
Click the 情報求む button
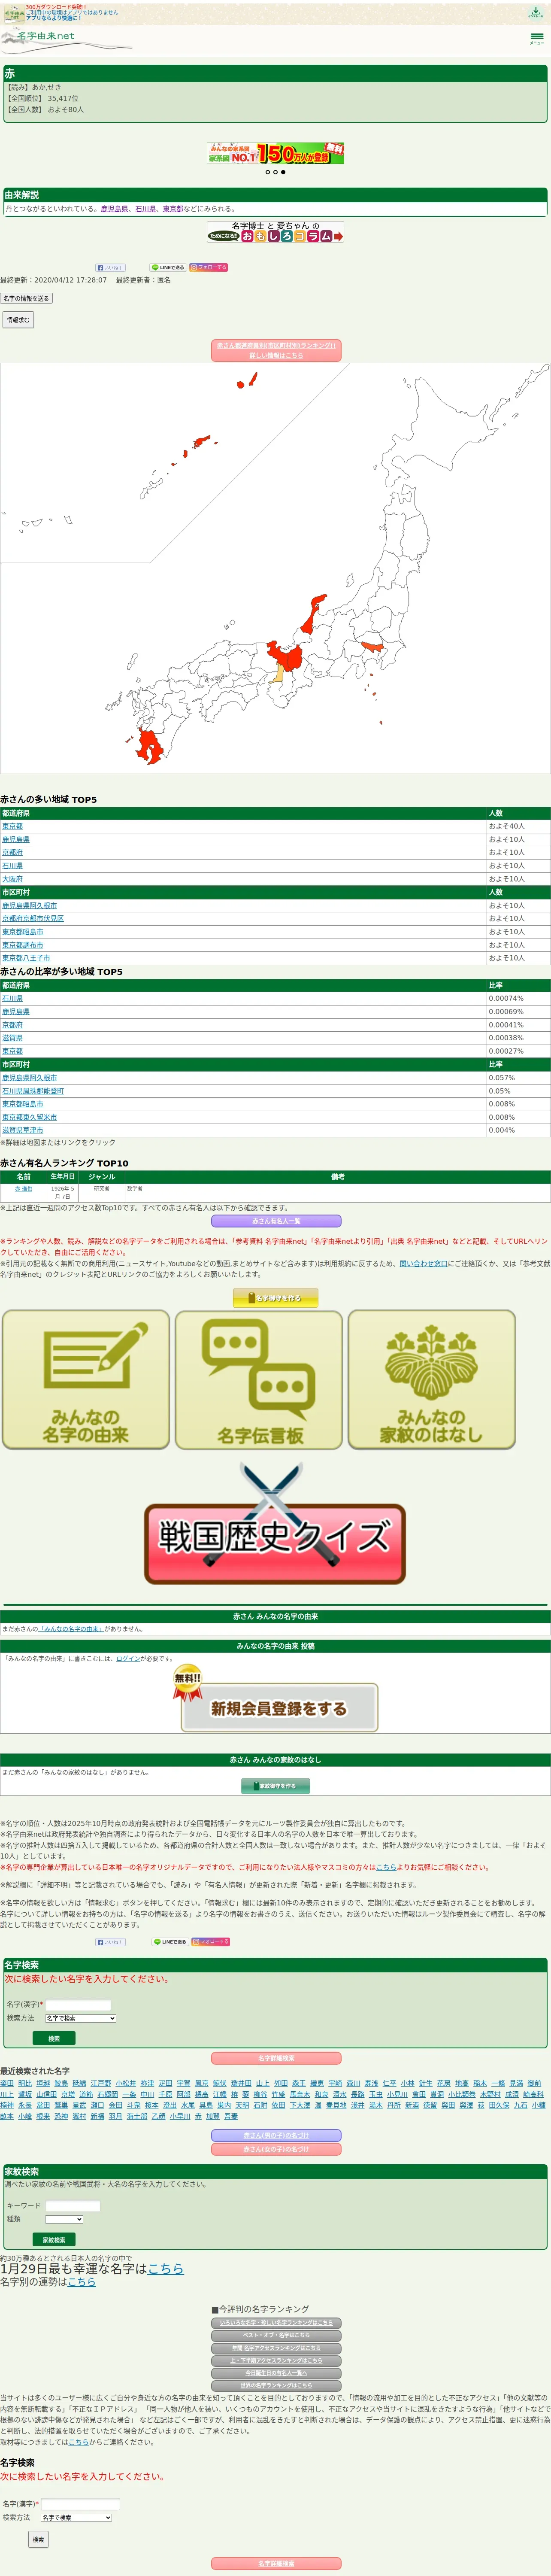pyautogui.click(x=18, y=320)
